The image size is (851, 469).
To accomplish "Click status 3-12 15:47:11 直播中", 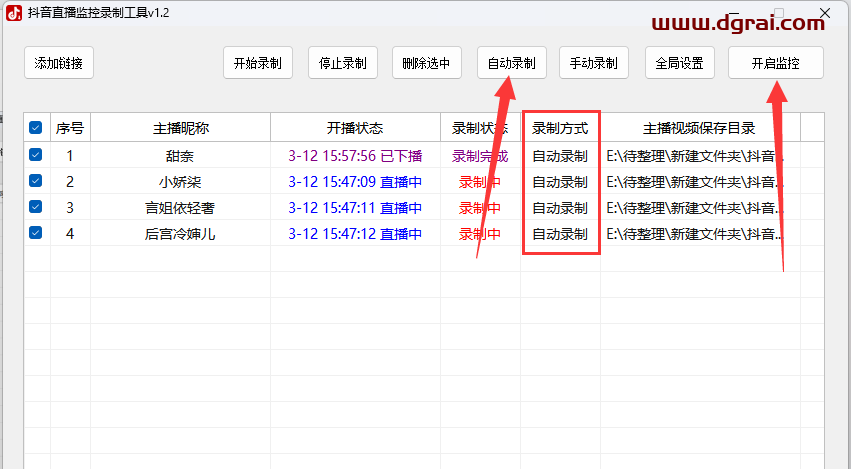I will tap(355, 208).
